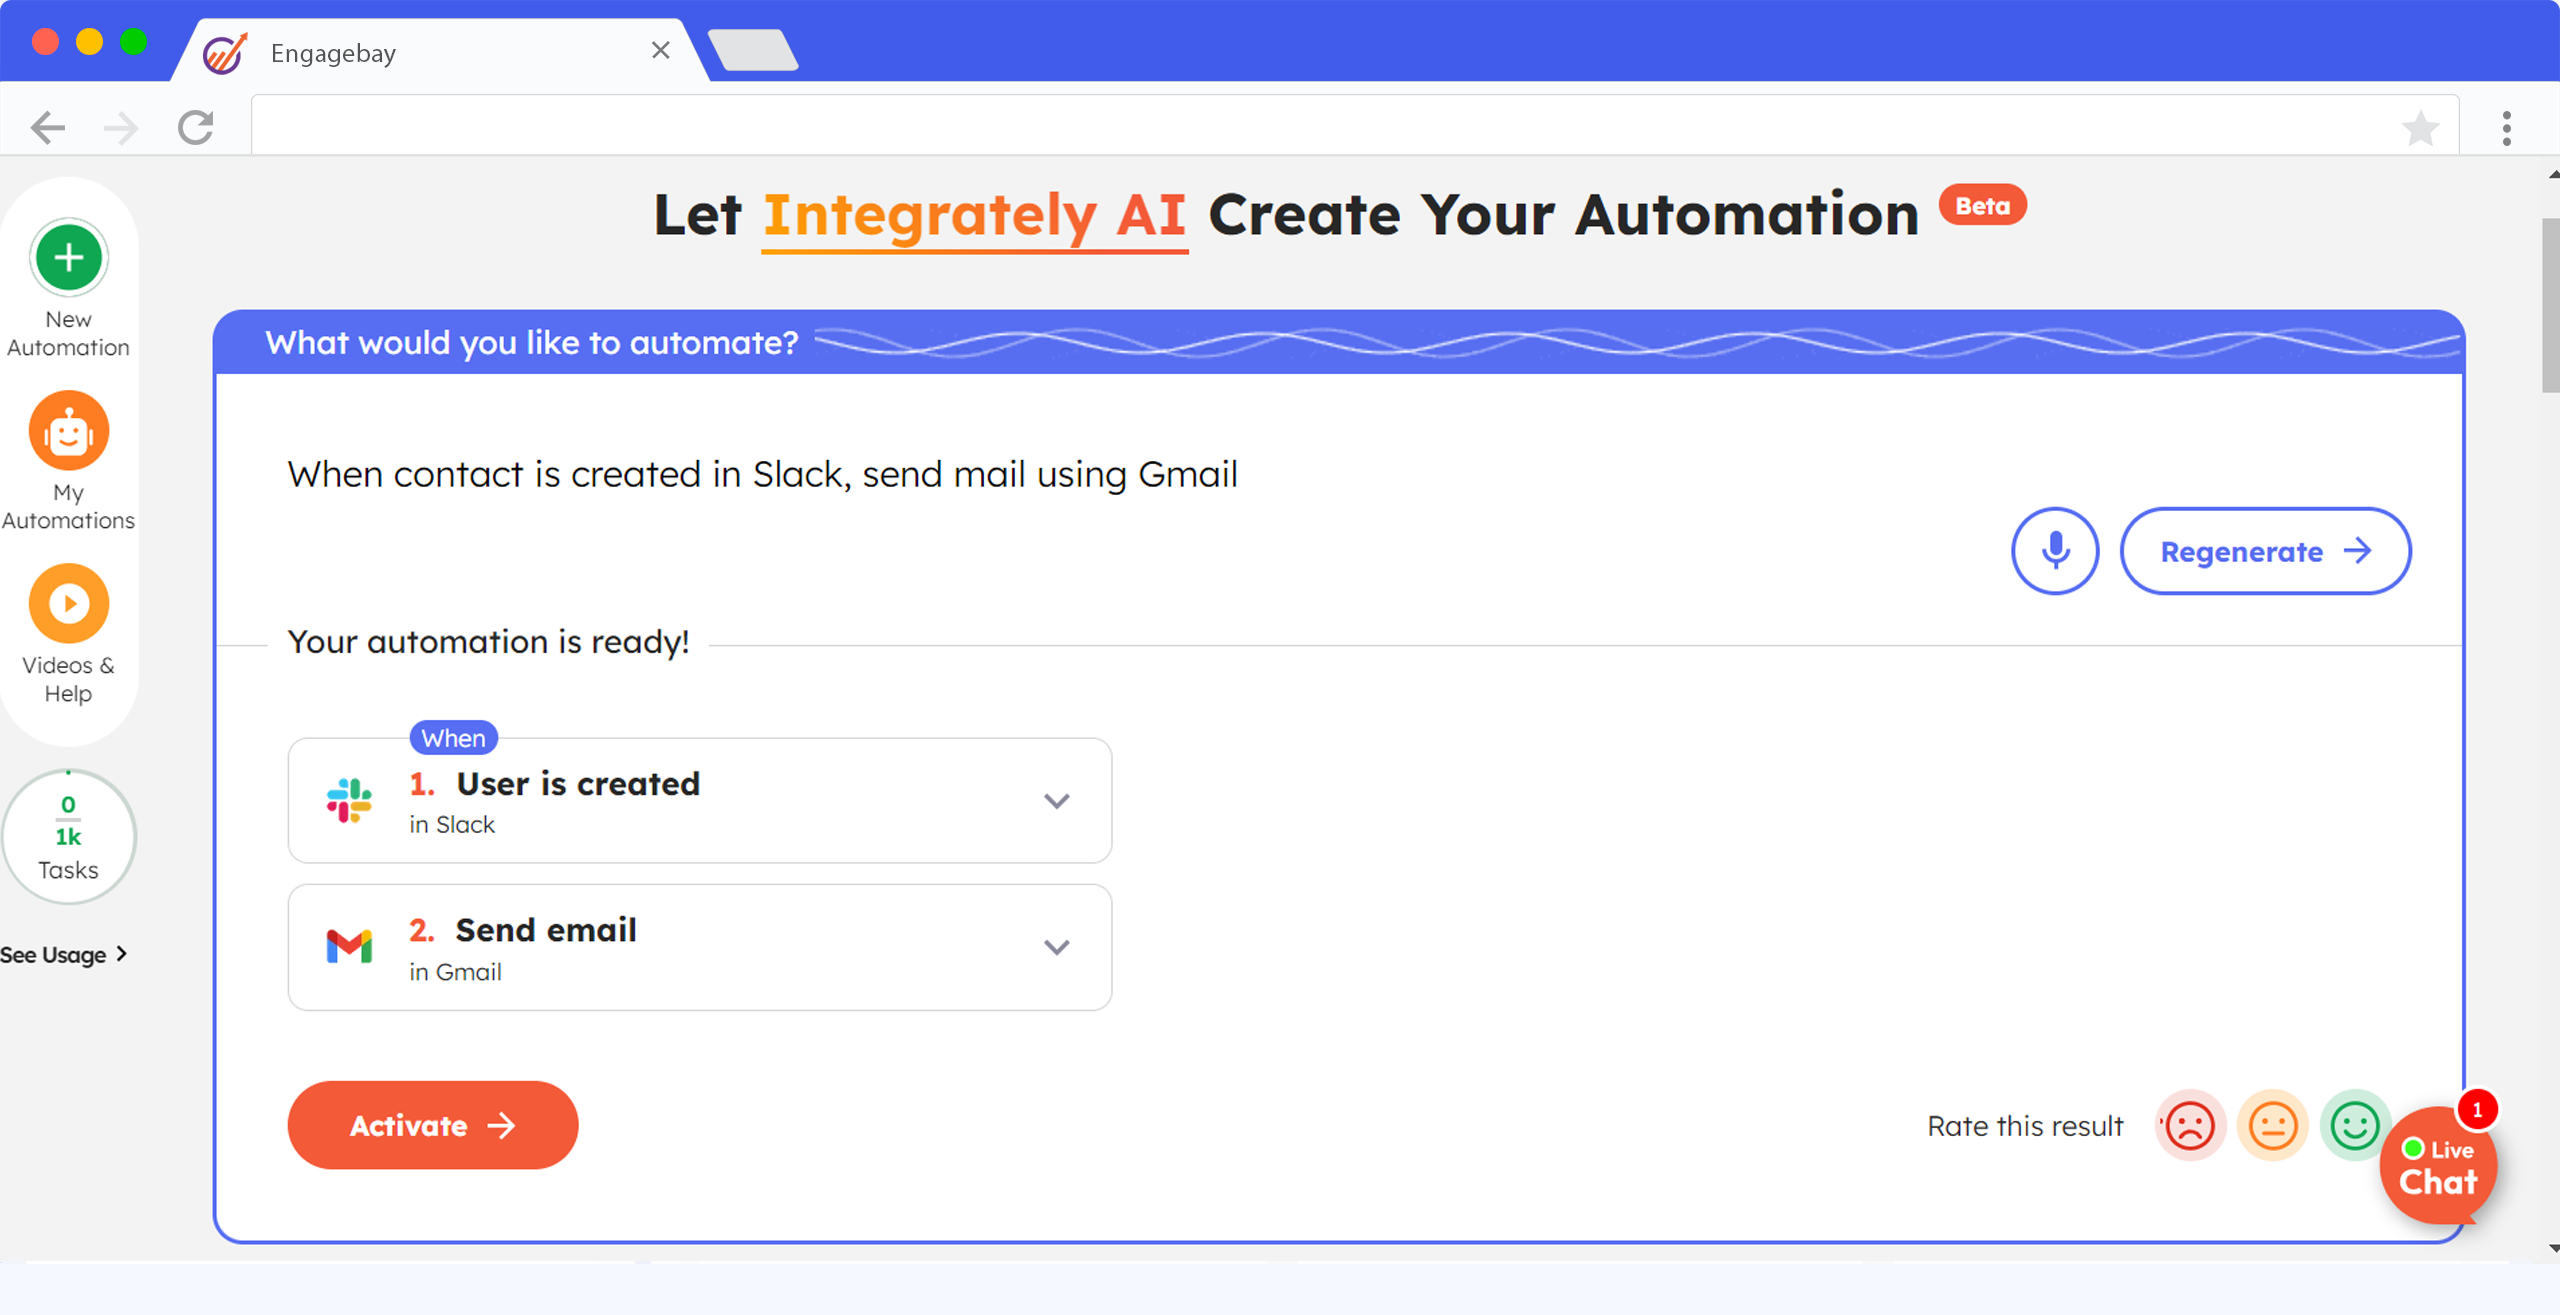Image resolution: width=2560 pixels, height=1315 pixels.
Task: Click 'Rate this result' label
Action: [2025, 1126]
